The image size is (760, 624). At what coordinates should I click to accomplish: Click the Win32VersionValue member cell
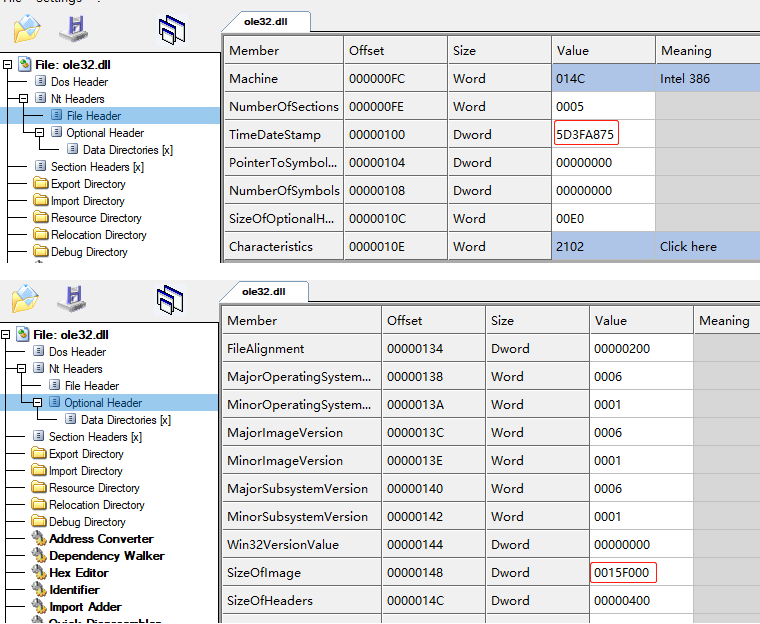click(302, 544)
